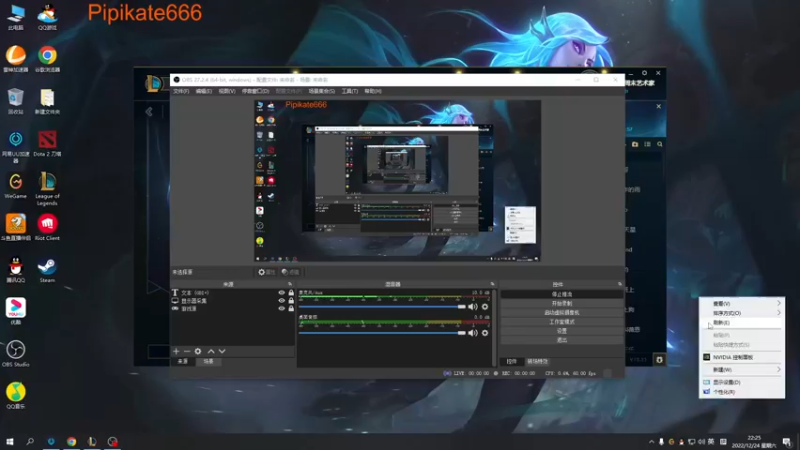The image size is (800, 450).
Task: Open the QQ音乐 desktop icon
Action: 16,395
